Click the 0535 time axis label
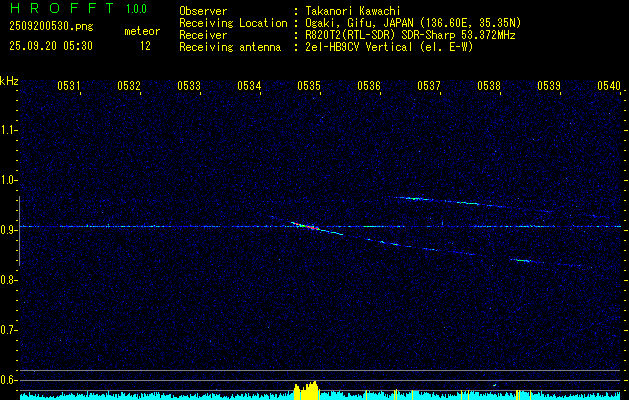The image size is (629, 400). [309, 85]
